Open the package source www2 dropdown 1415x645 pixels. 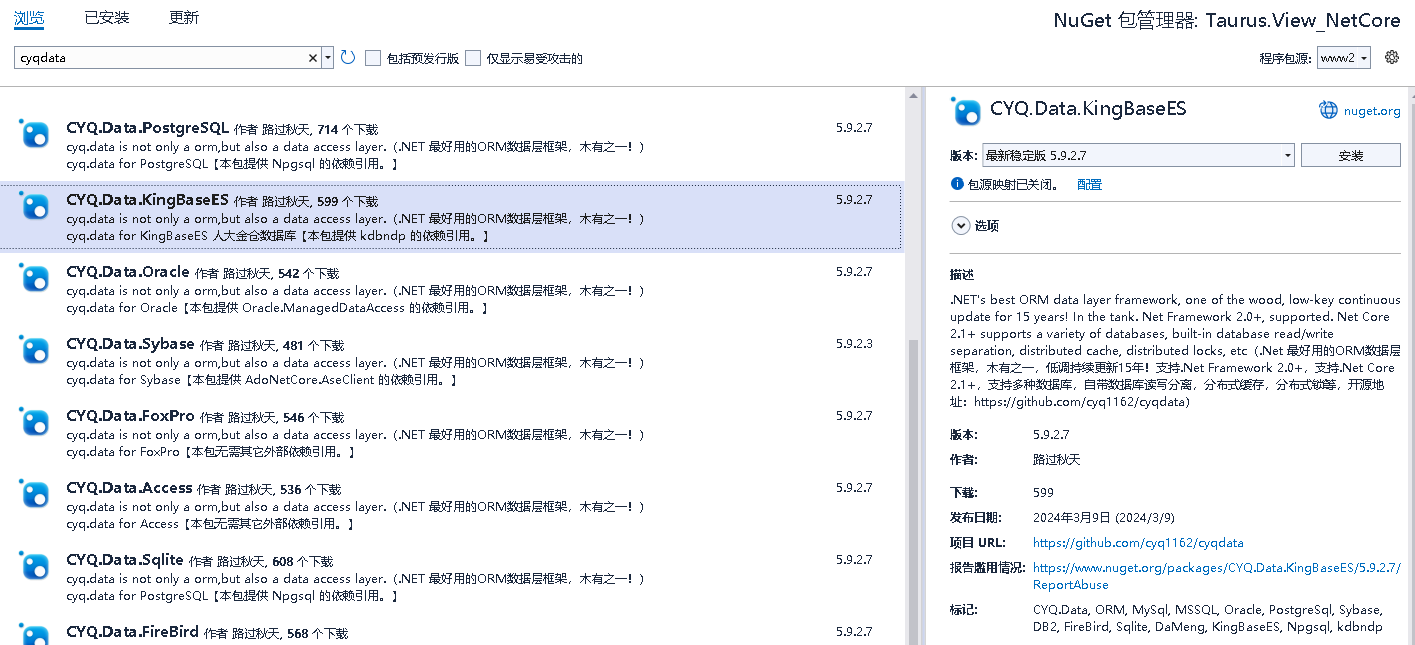[1343, 58]
